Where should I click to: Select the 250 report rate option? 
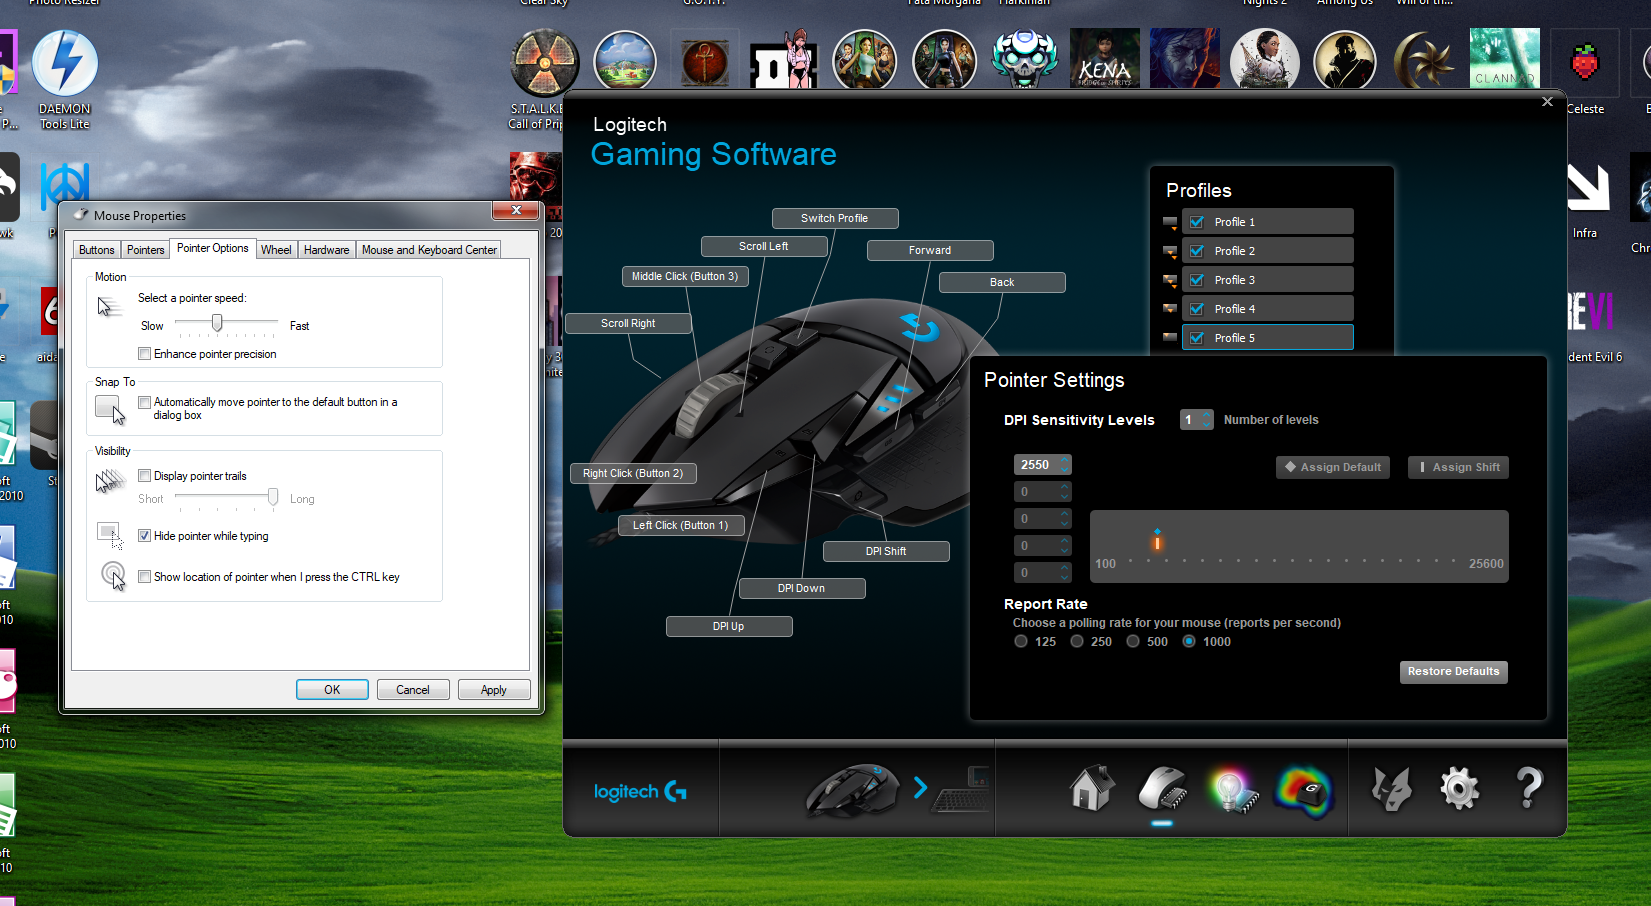point(1077,642)
